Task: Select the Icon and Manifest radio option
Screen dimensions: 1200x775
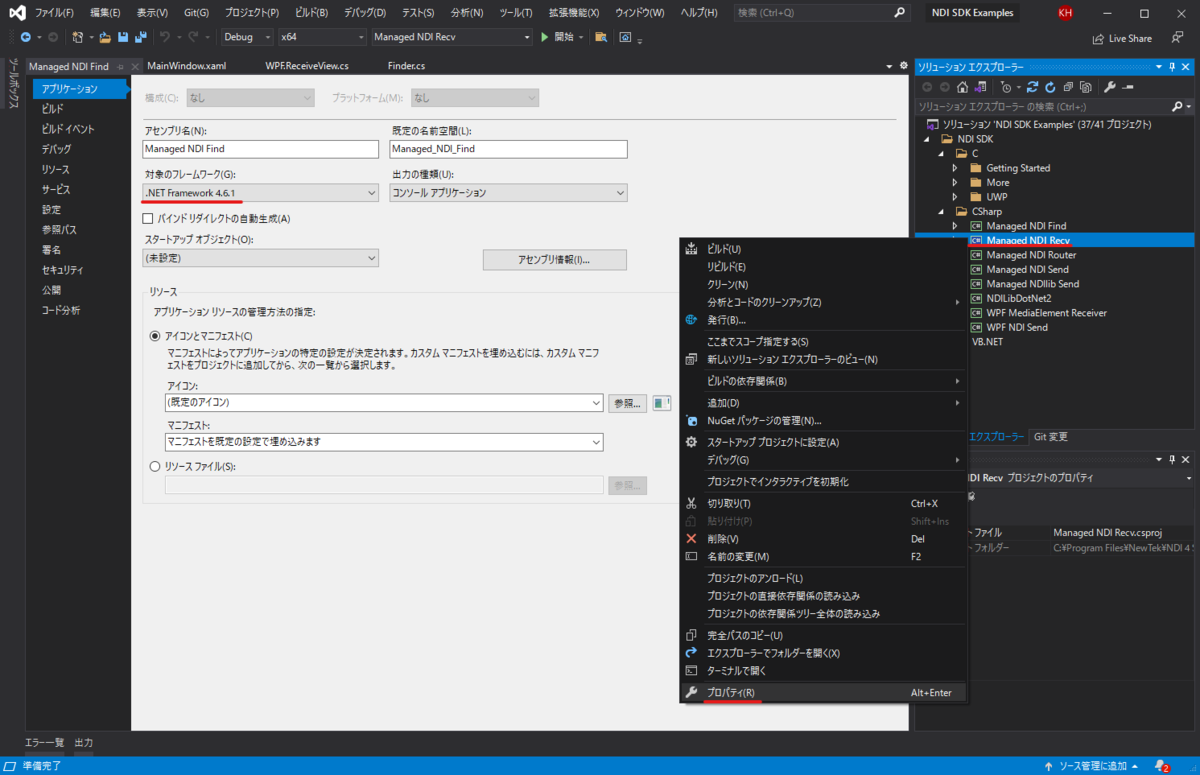Action: 154,336
